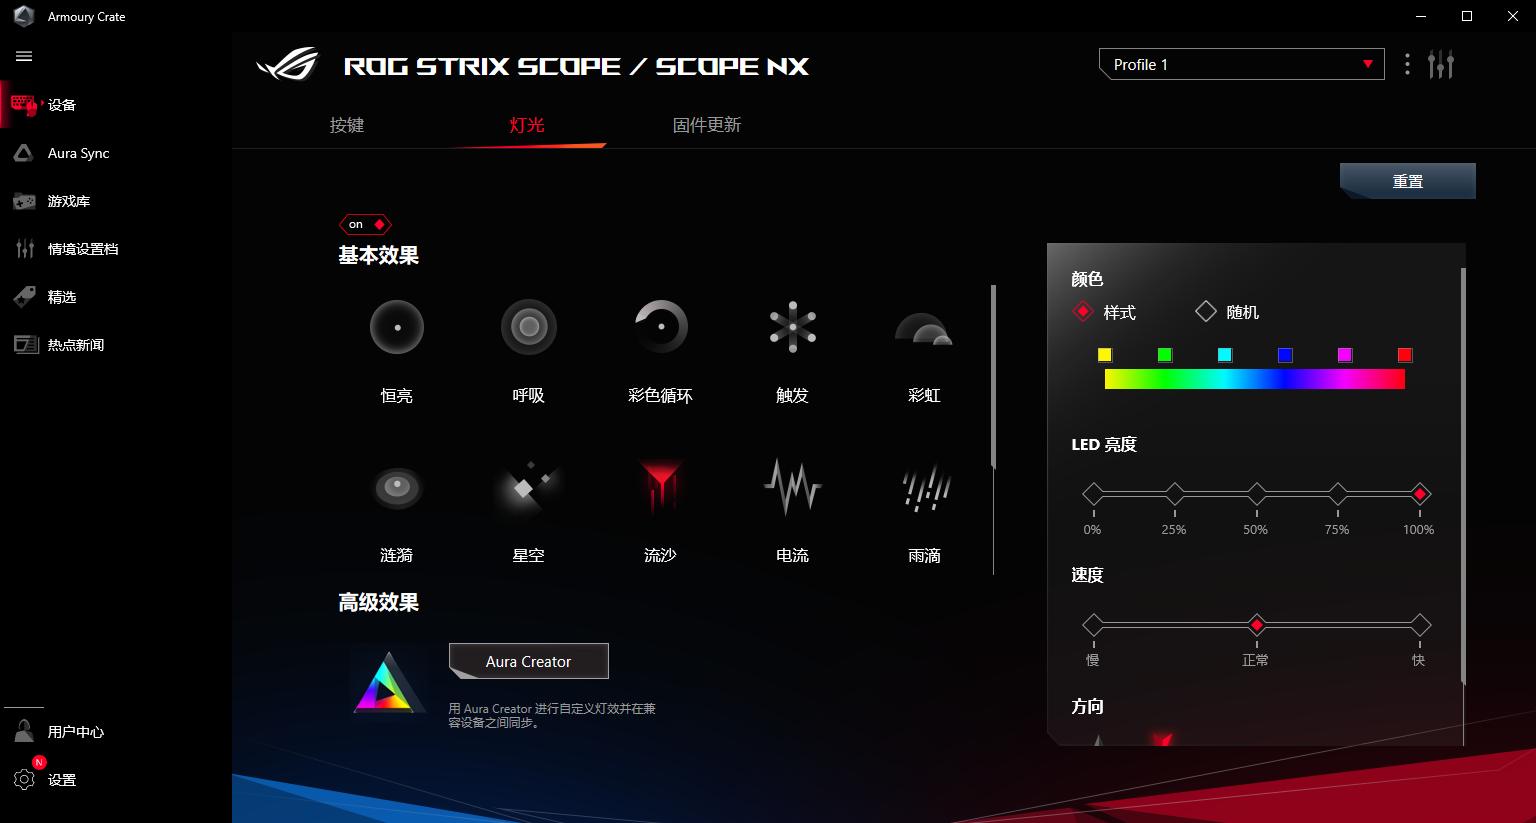Viewport: 1536px width, 823px height.
Task: Set LED brightness to 25%
Action: tap(1175, 494)
